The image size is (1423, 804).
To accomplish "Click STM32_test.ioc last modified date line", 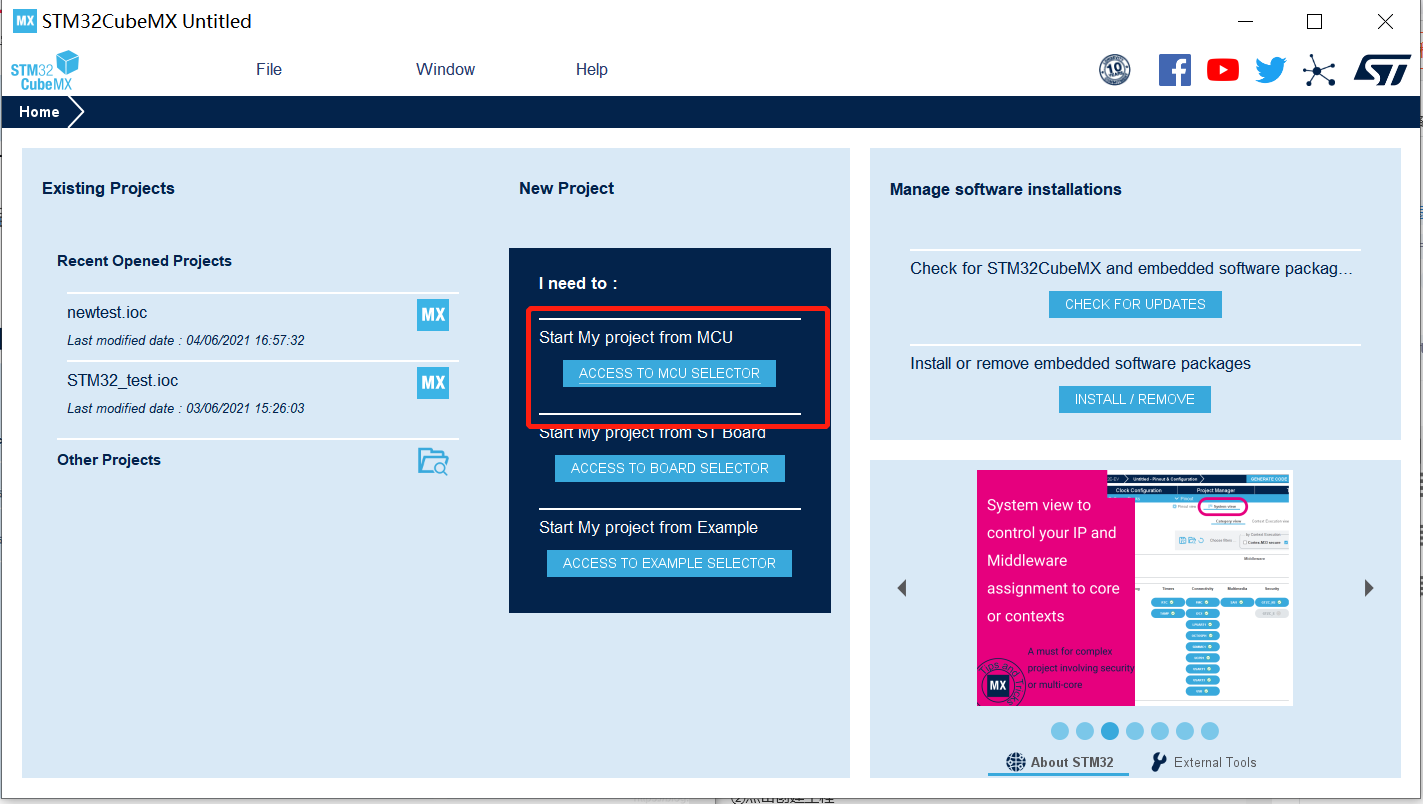I will (x=186, y=409).
